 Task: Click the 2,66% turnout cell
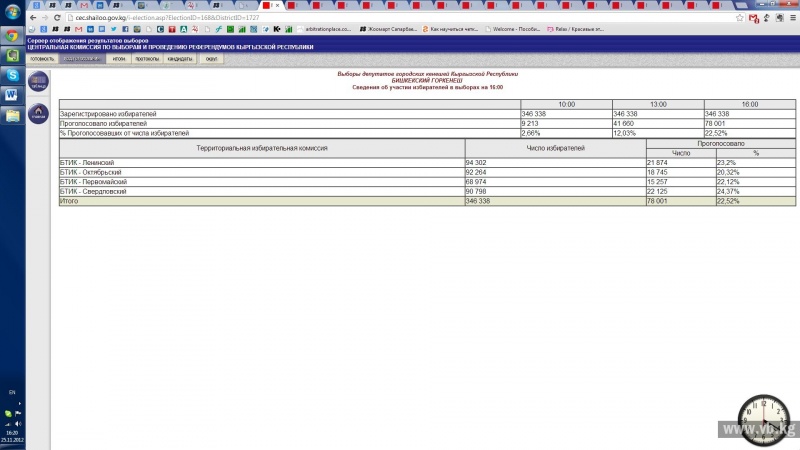tap(566, 134)
